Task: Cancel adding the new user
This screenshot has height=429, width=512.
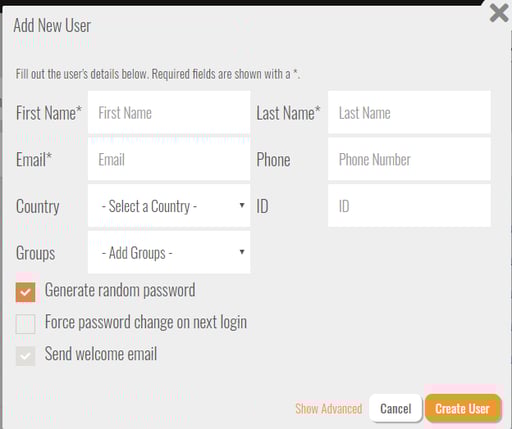Action: tap(396, 408)
